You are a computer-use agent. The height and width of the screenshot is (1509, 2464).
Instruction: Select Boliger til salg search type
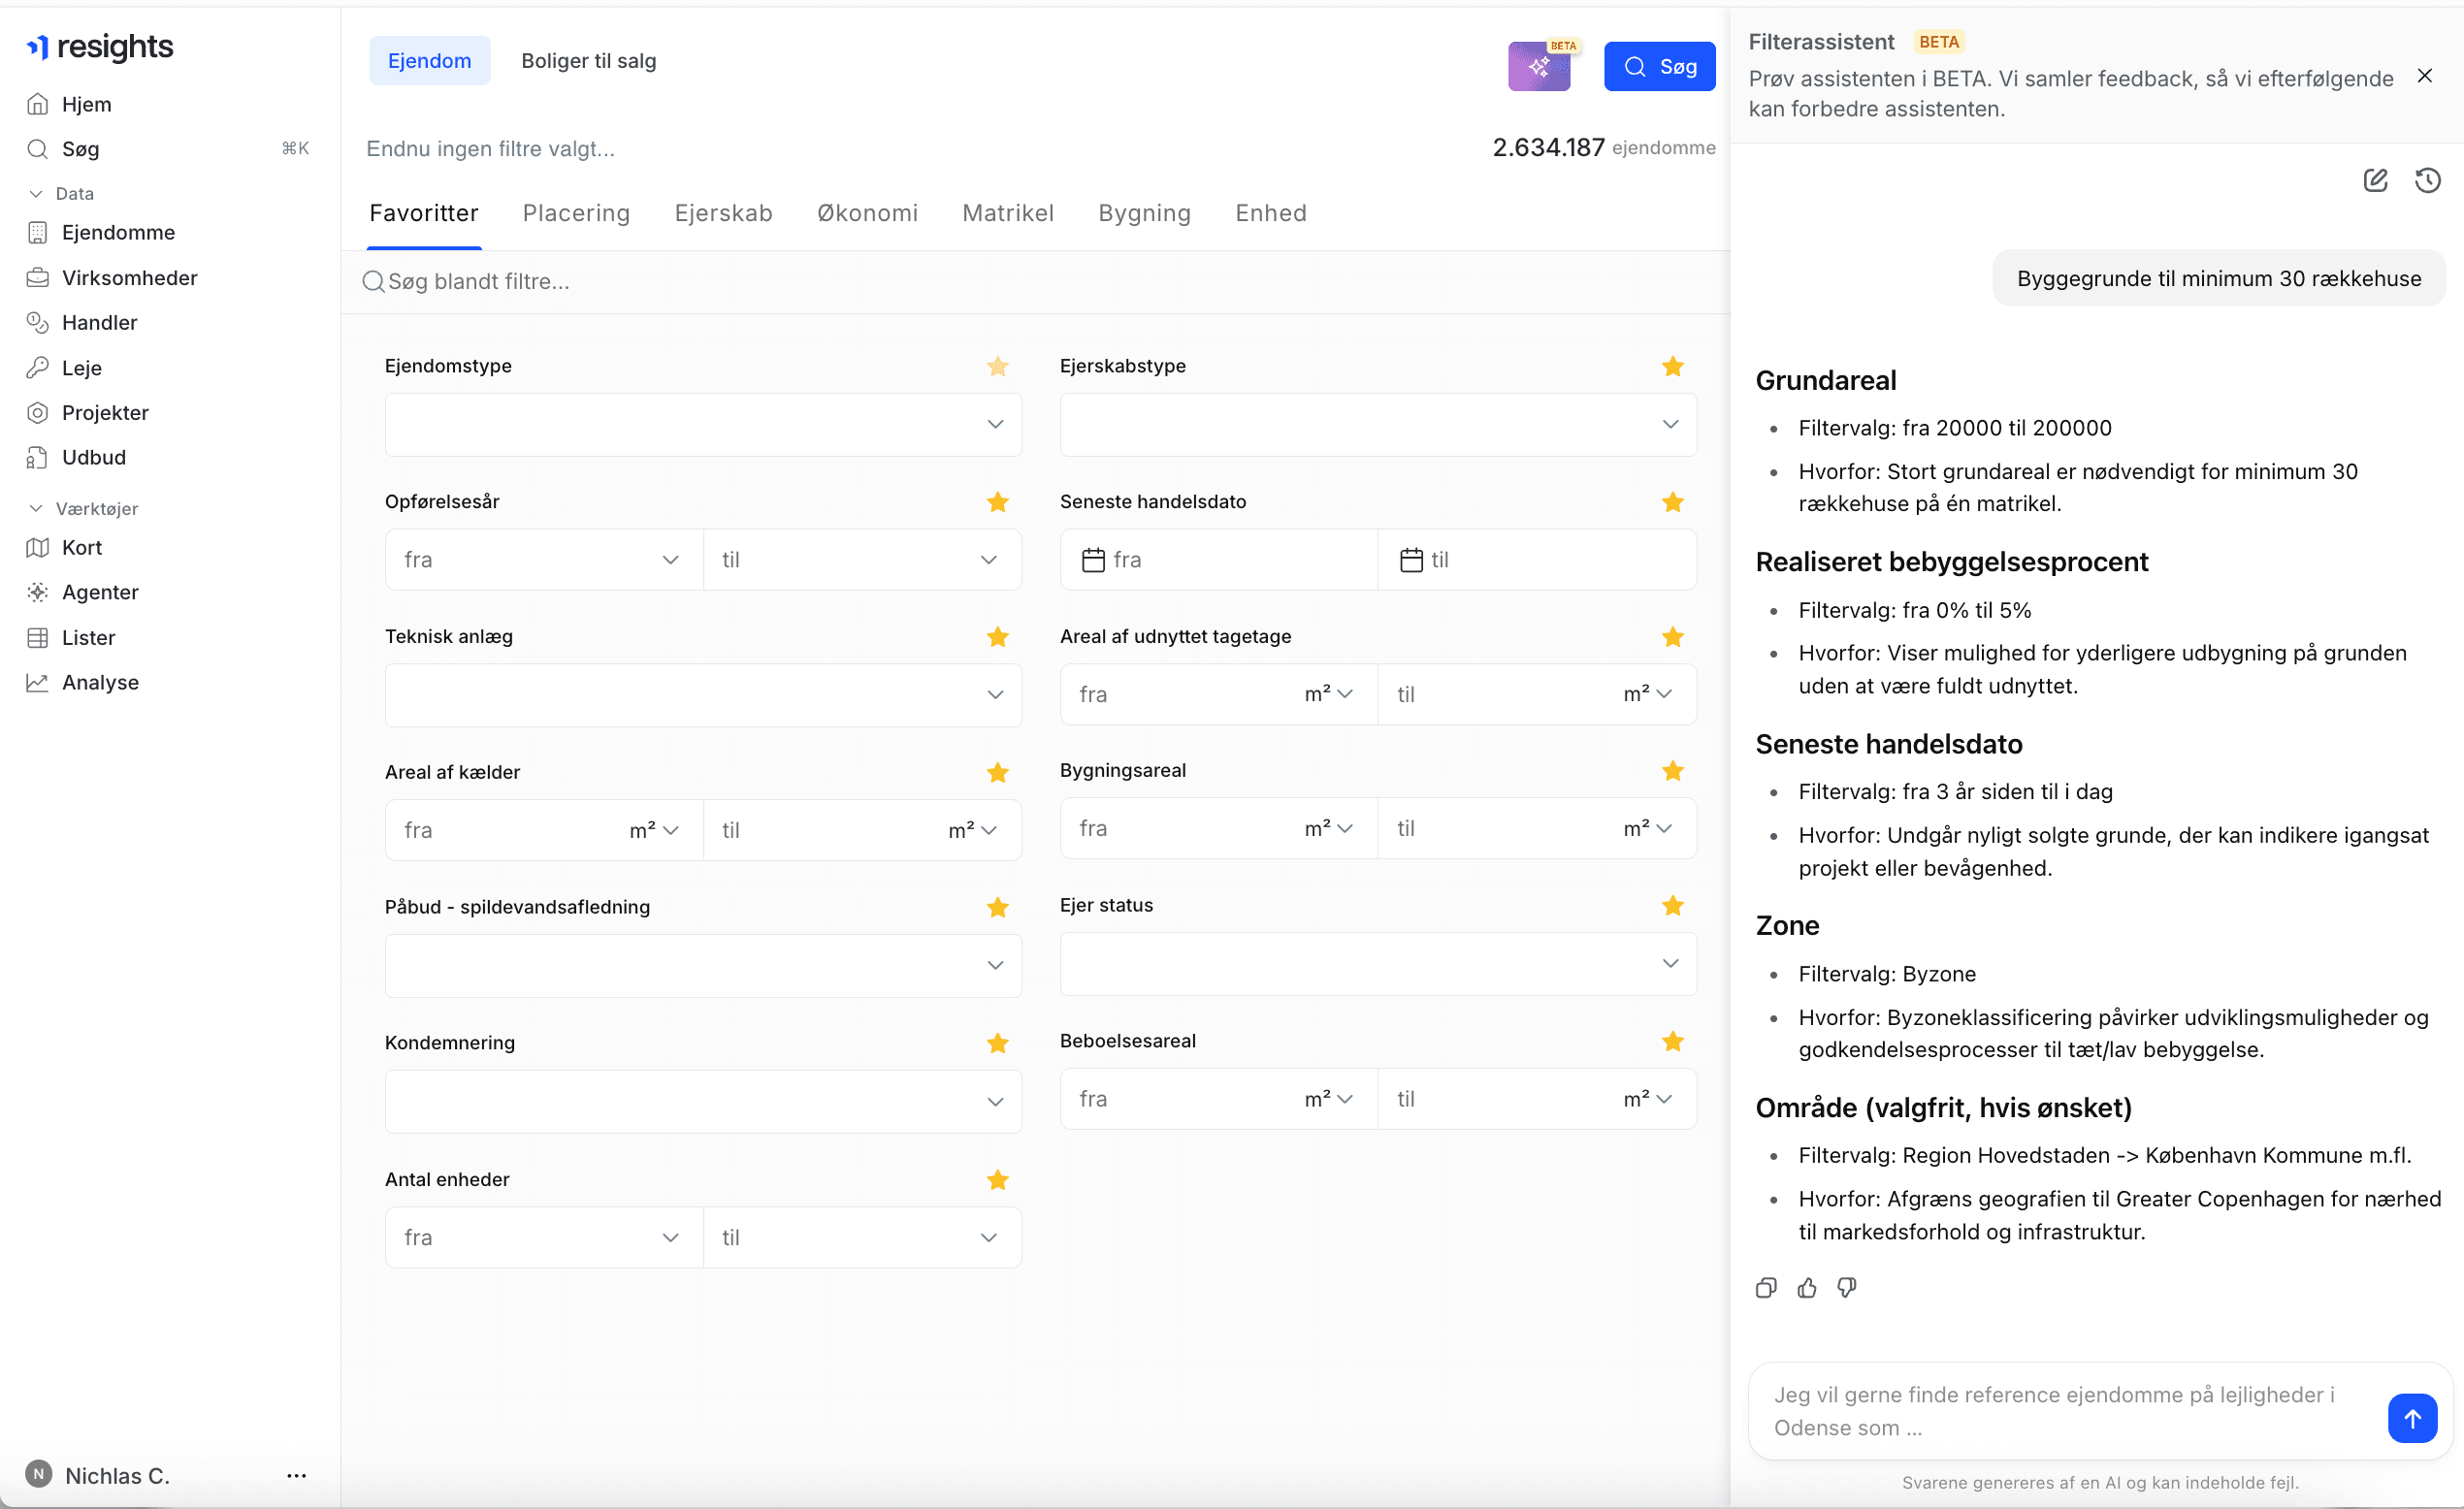588,61
